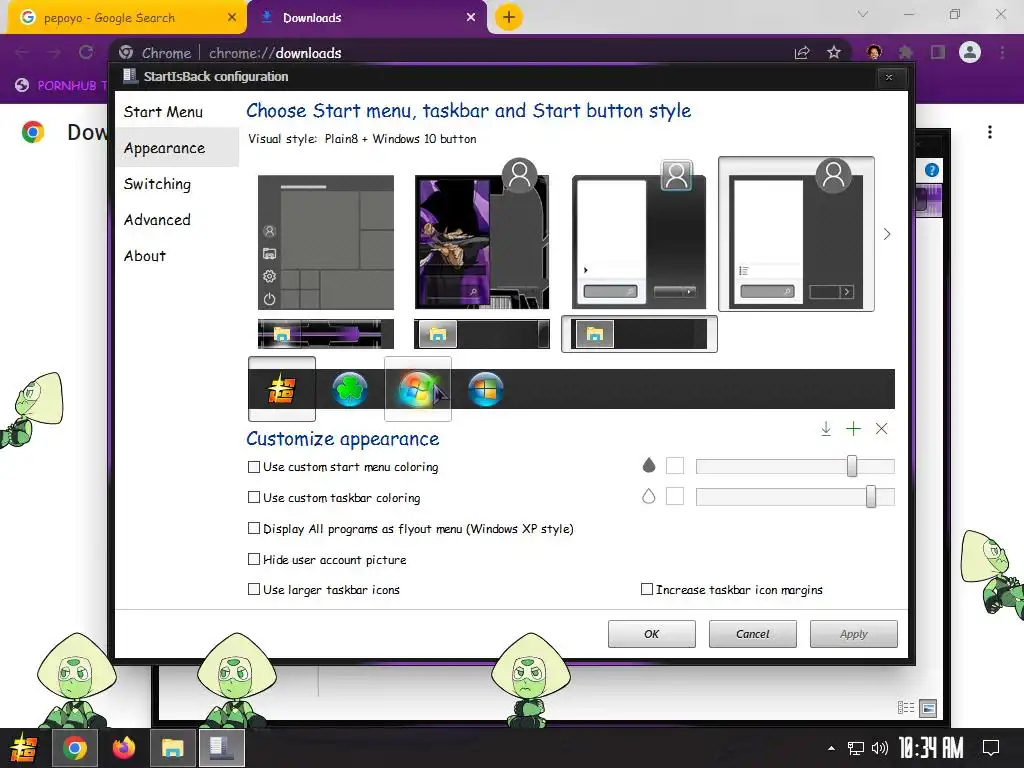
Task: Open the notification center icon
Action: (991, 748)
